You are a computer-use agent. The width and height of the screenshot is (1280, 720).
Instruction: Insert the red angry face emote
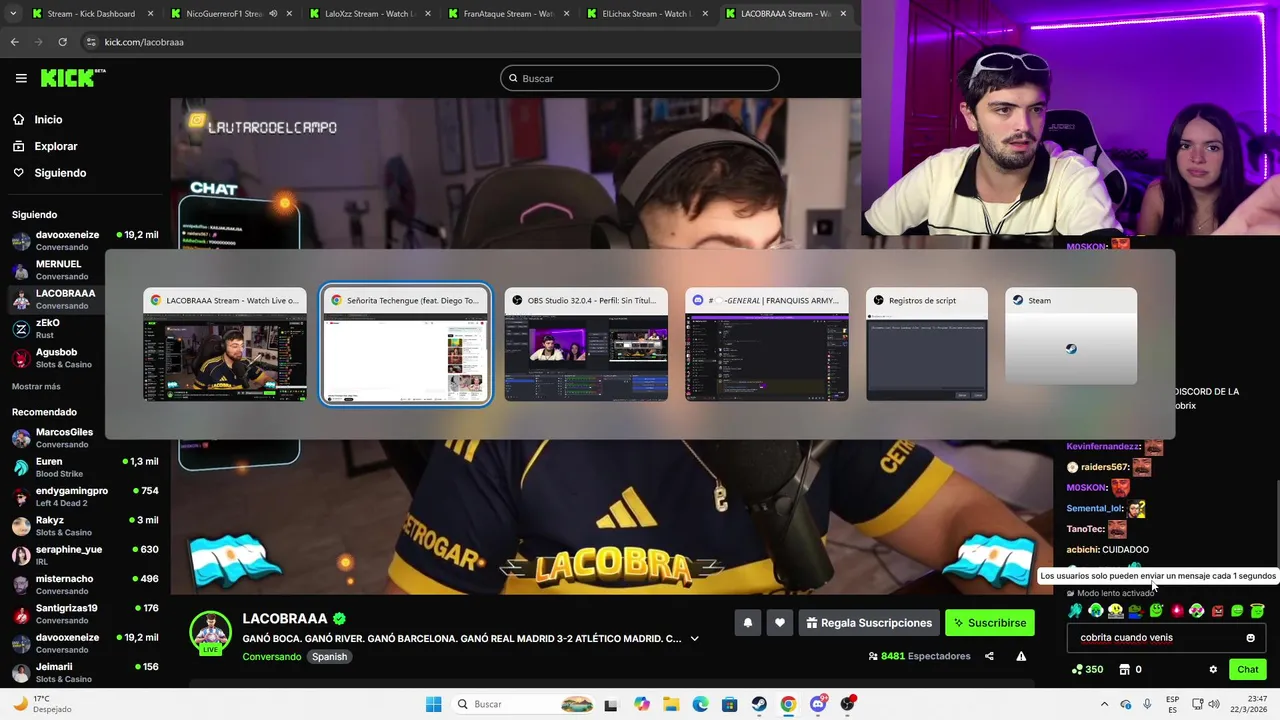[1217, 610]
